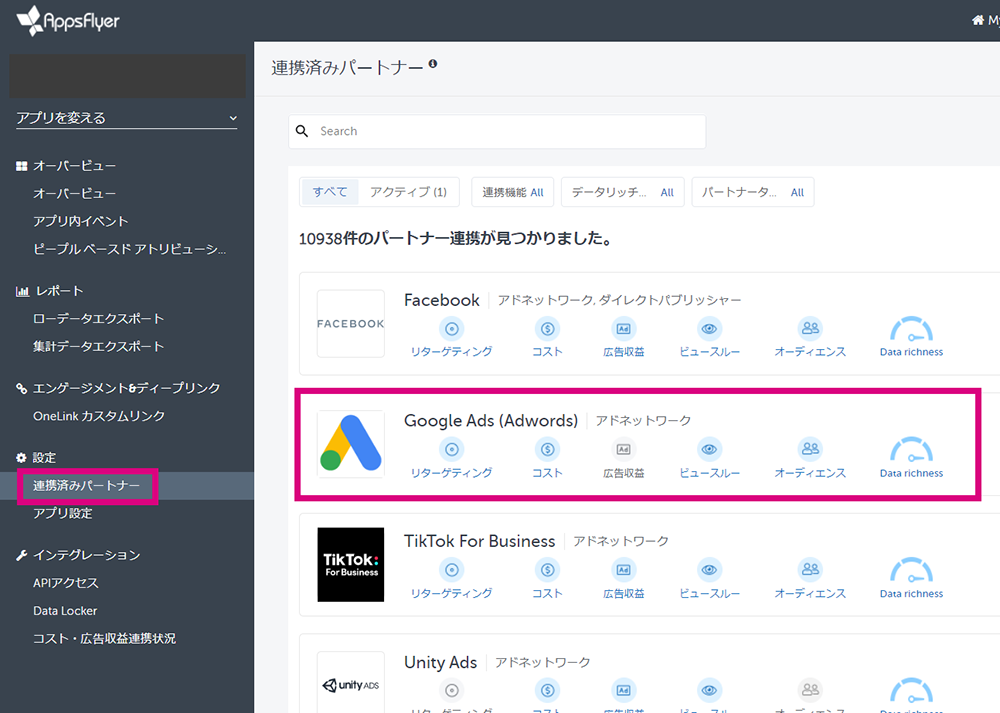
Task: Open the TikTok For Business logo
Action: click(x=351, y=564)
